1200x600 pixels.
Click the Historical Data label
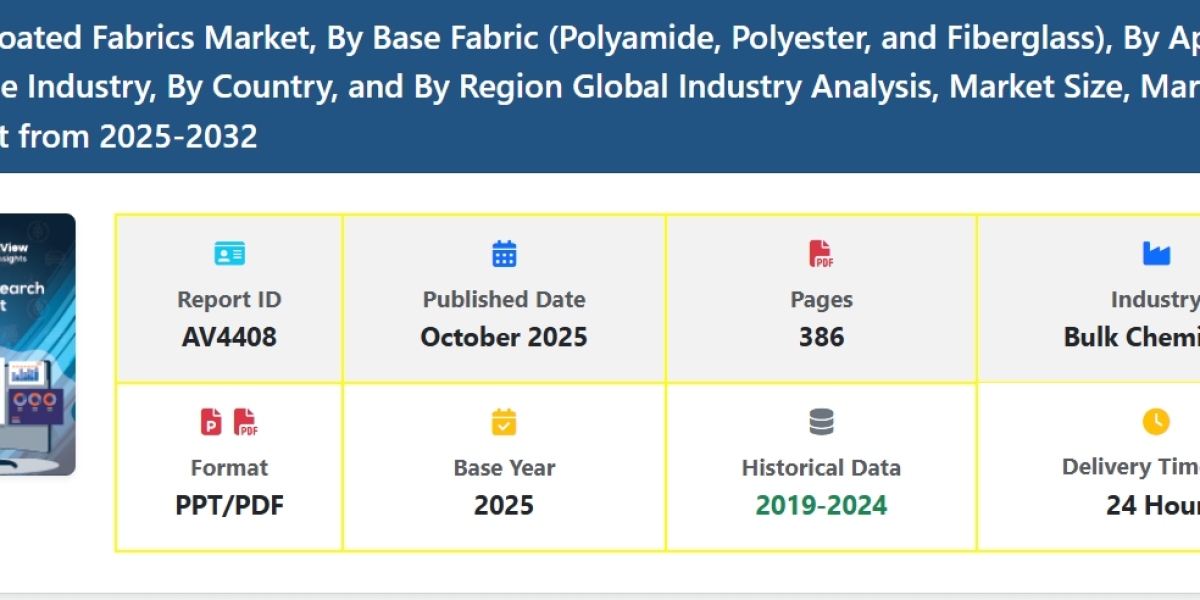coord(821,467)
